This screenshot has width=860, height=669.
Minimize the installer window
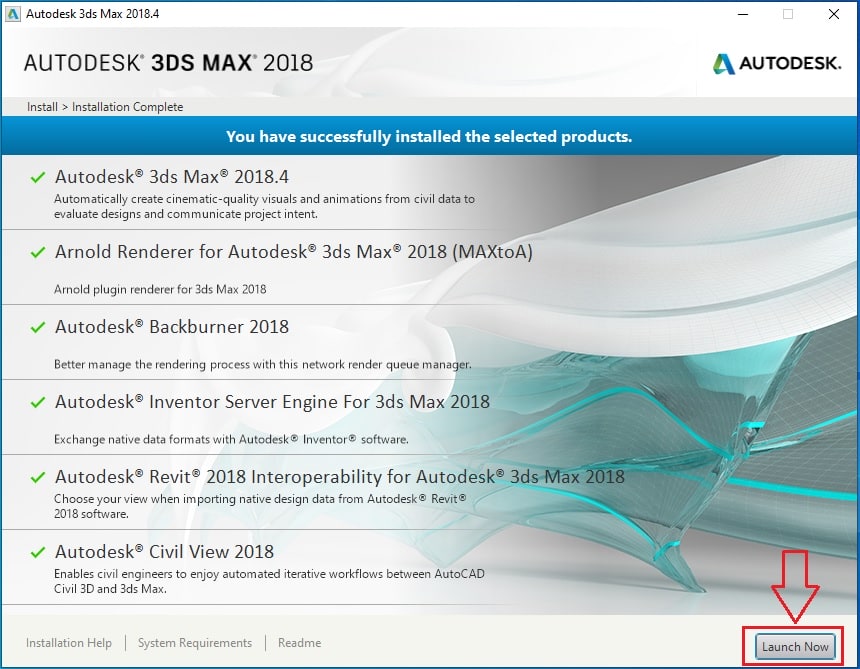[x=743, y=14]
